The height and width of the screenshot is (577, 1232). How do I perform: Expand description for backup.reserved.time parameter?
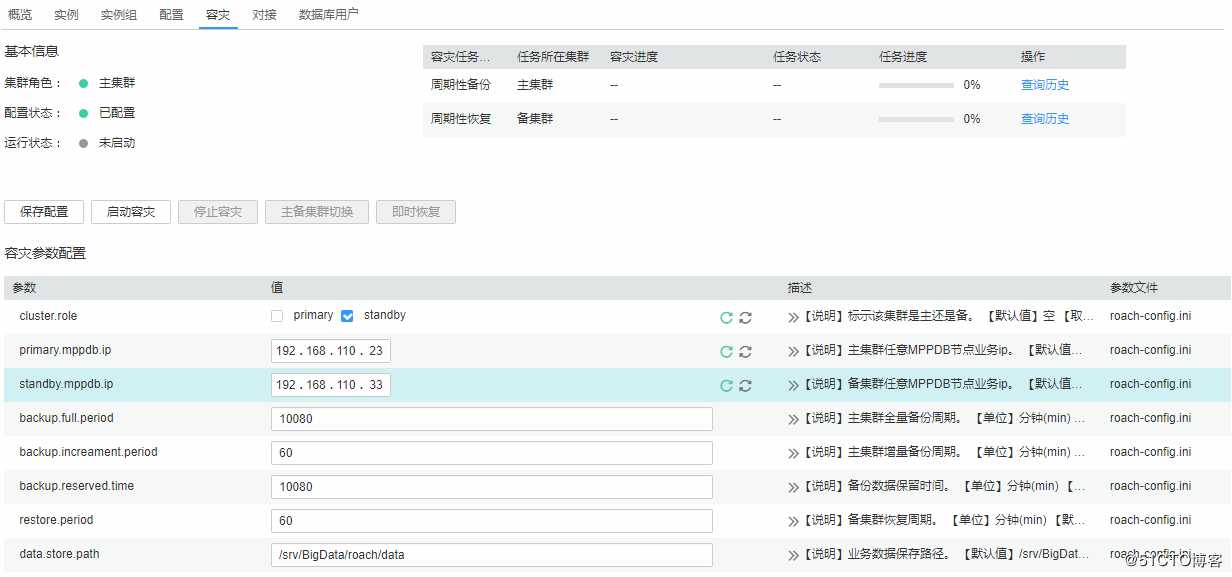pyautogui.click(x=795, y=486)
